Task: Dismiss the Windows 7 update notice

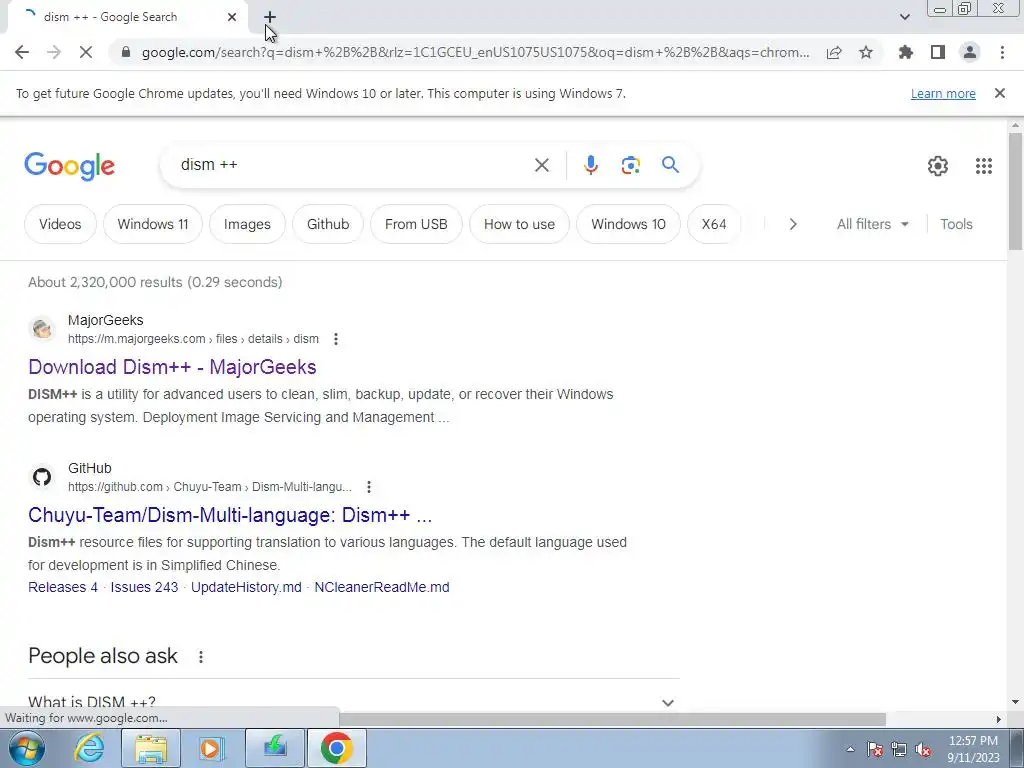Action: pyautogui.click(x=1000, y=93)
